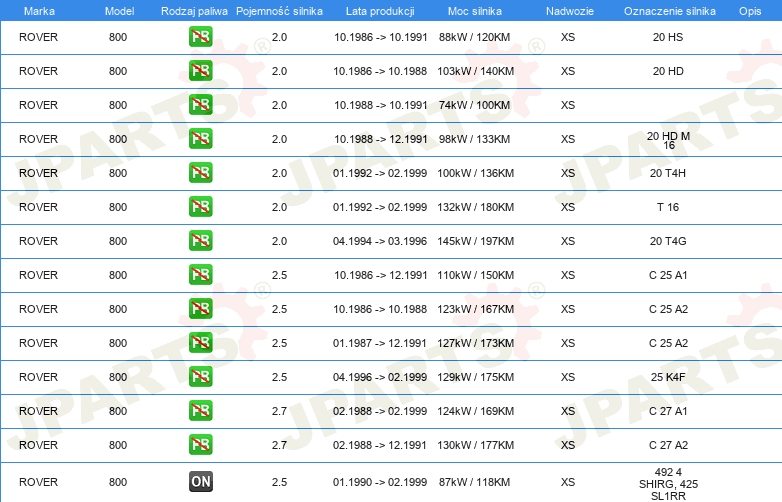Click petrol fuel icon in 20 HS row
The image size is (782, 502).
point(200,37)
